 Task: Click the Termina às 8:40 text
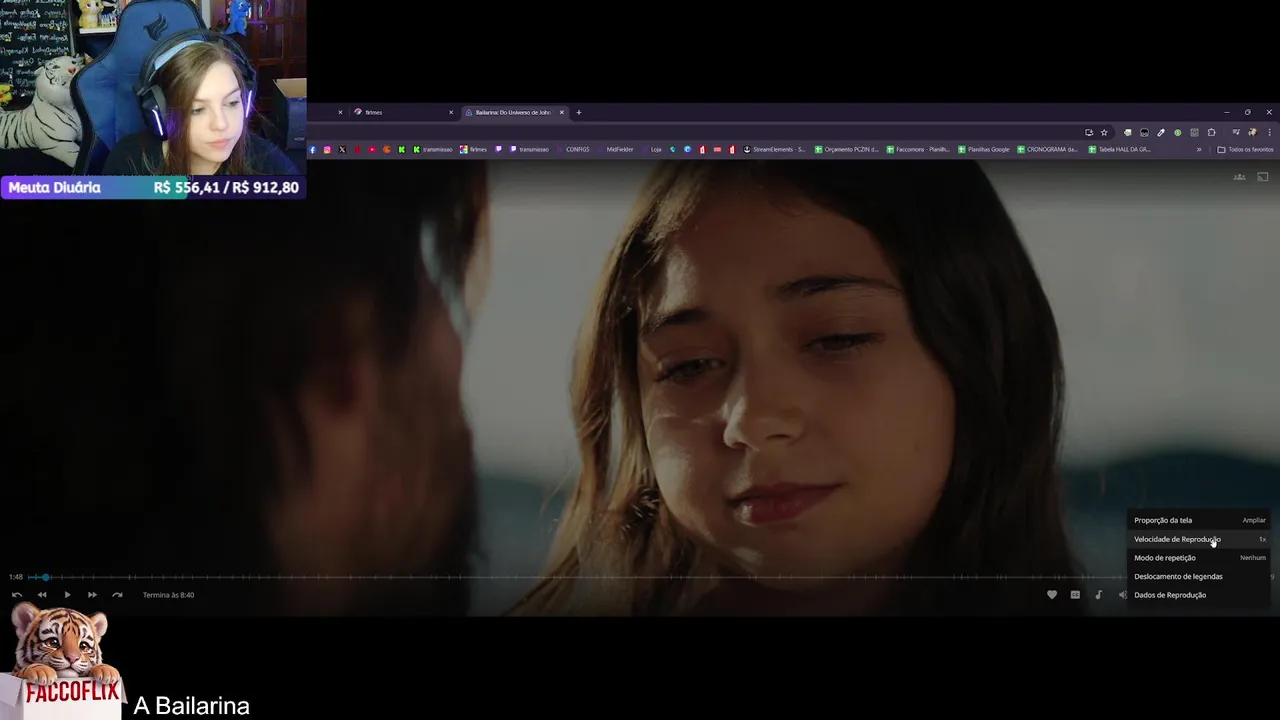pos(168,595)
